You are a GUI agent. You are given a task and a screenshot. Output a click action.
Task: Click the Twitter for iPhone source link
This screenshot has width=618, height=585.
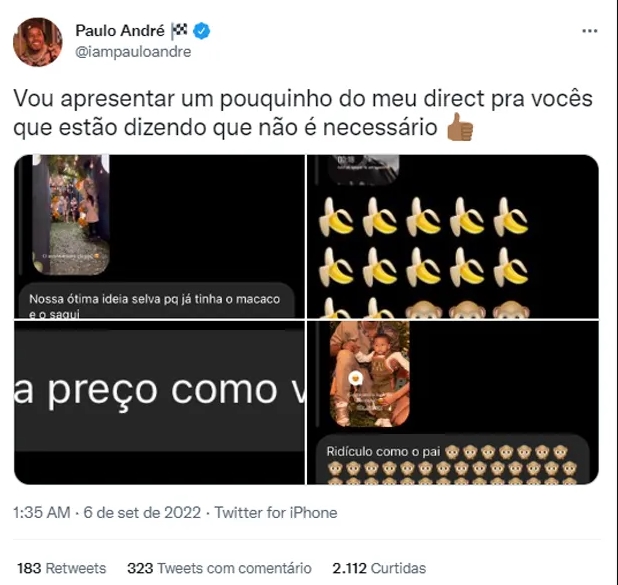click(276, 513)
